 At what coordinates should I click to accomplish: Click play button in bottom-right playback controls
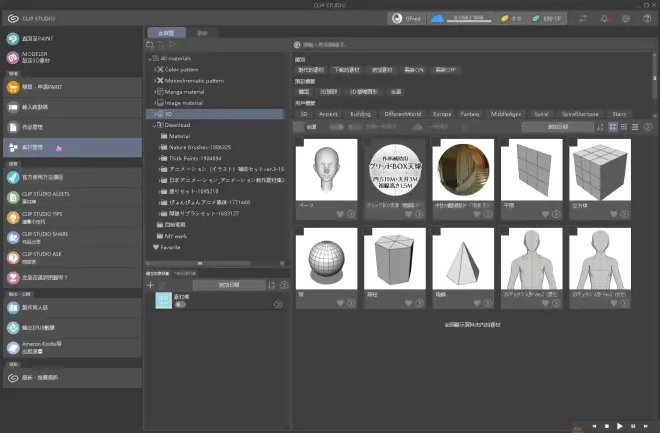click(x=620, y=426)
